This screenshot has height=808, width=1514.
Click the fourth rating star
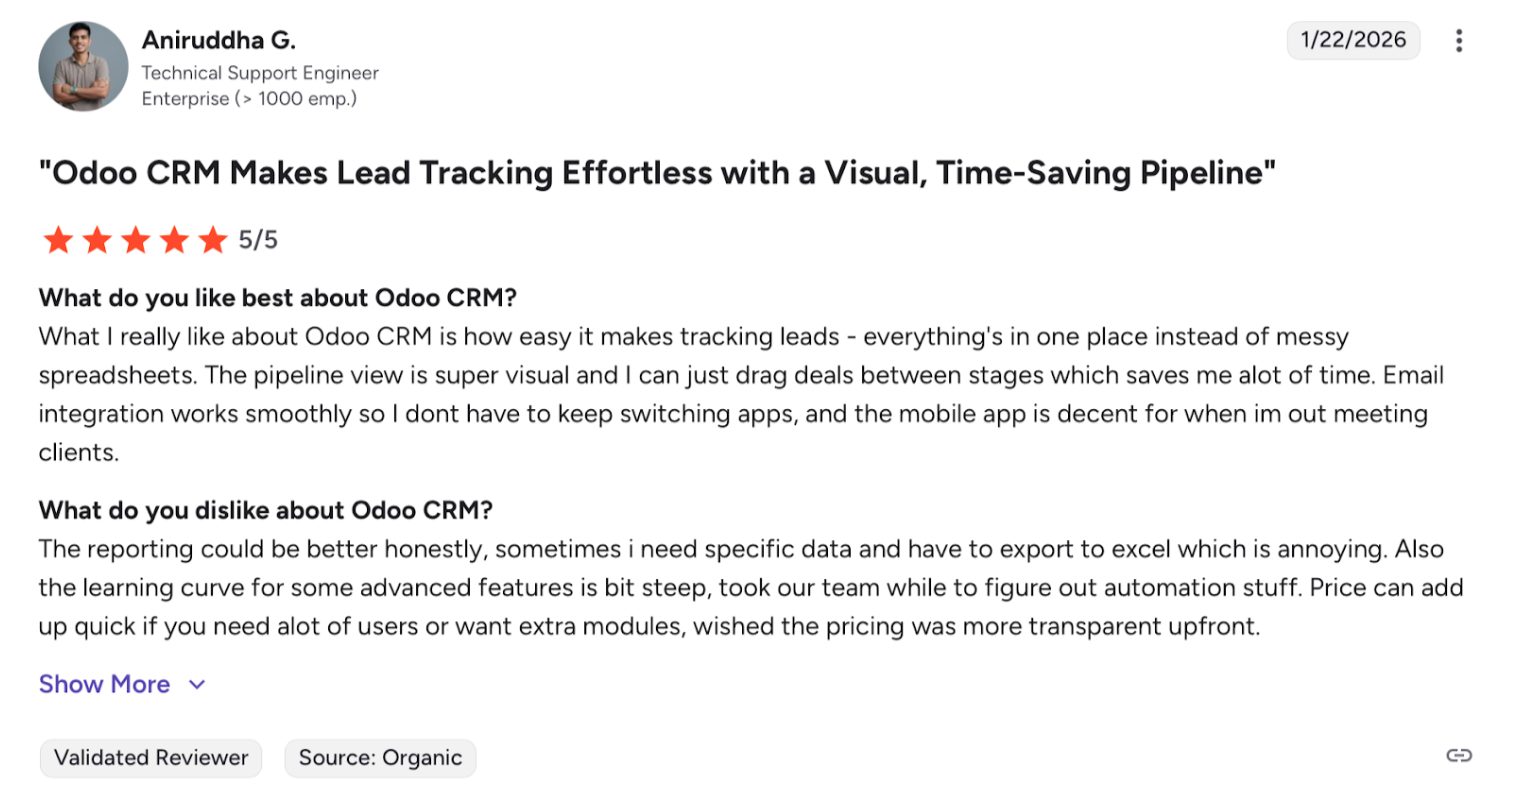tap(175, 240)
